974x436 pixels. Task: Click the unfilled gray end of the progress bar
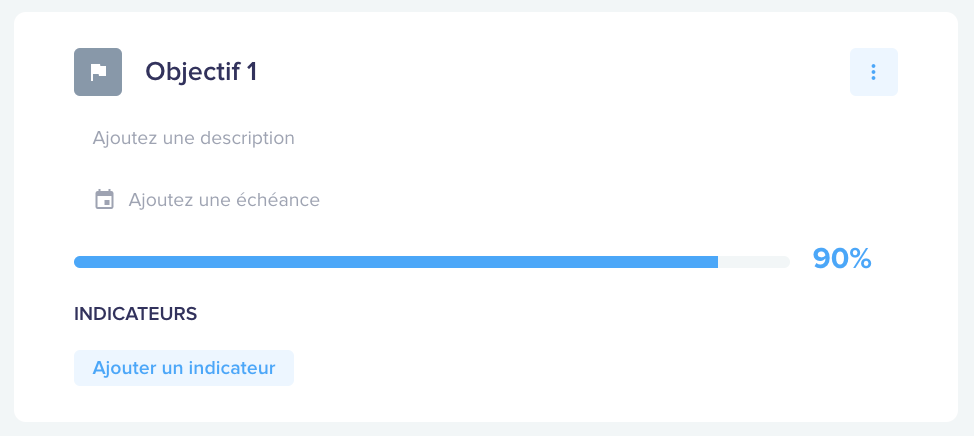pyautogui.click(x=754, y=262)
